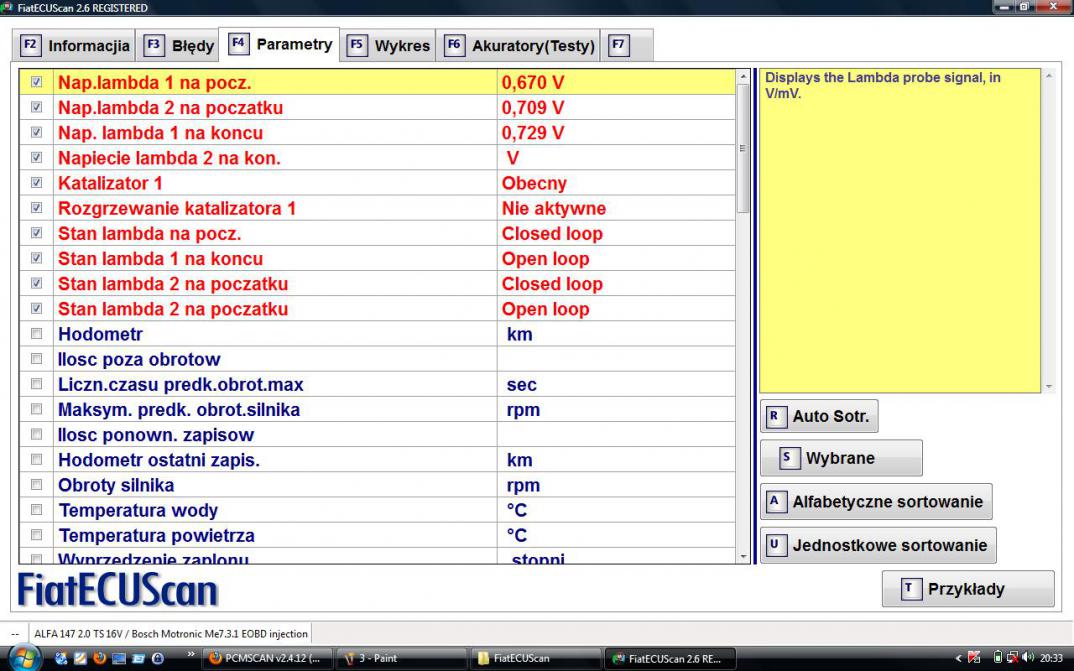The image size is (1074, 671).
Task: Click the FiatECUScan logo
Action: pos(118,590)
